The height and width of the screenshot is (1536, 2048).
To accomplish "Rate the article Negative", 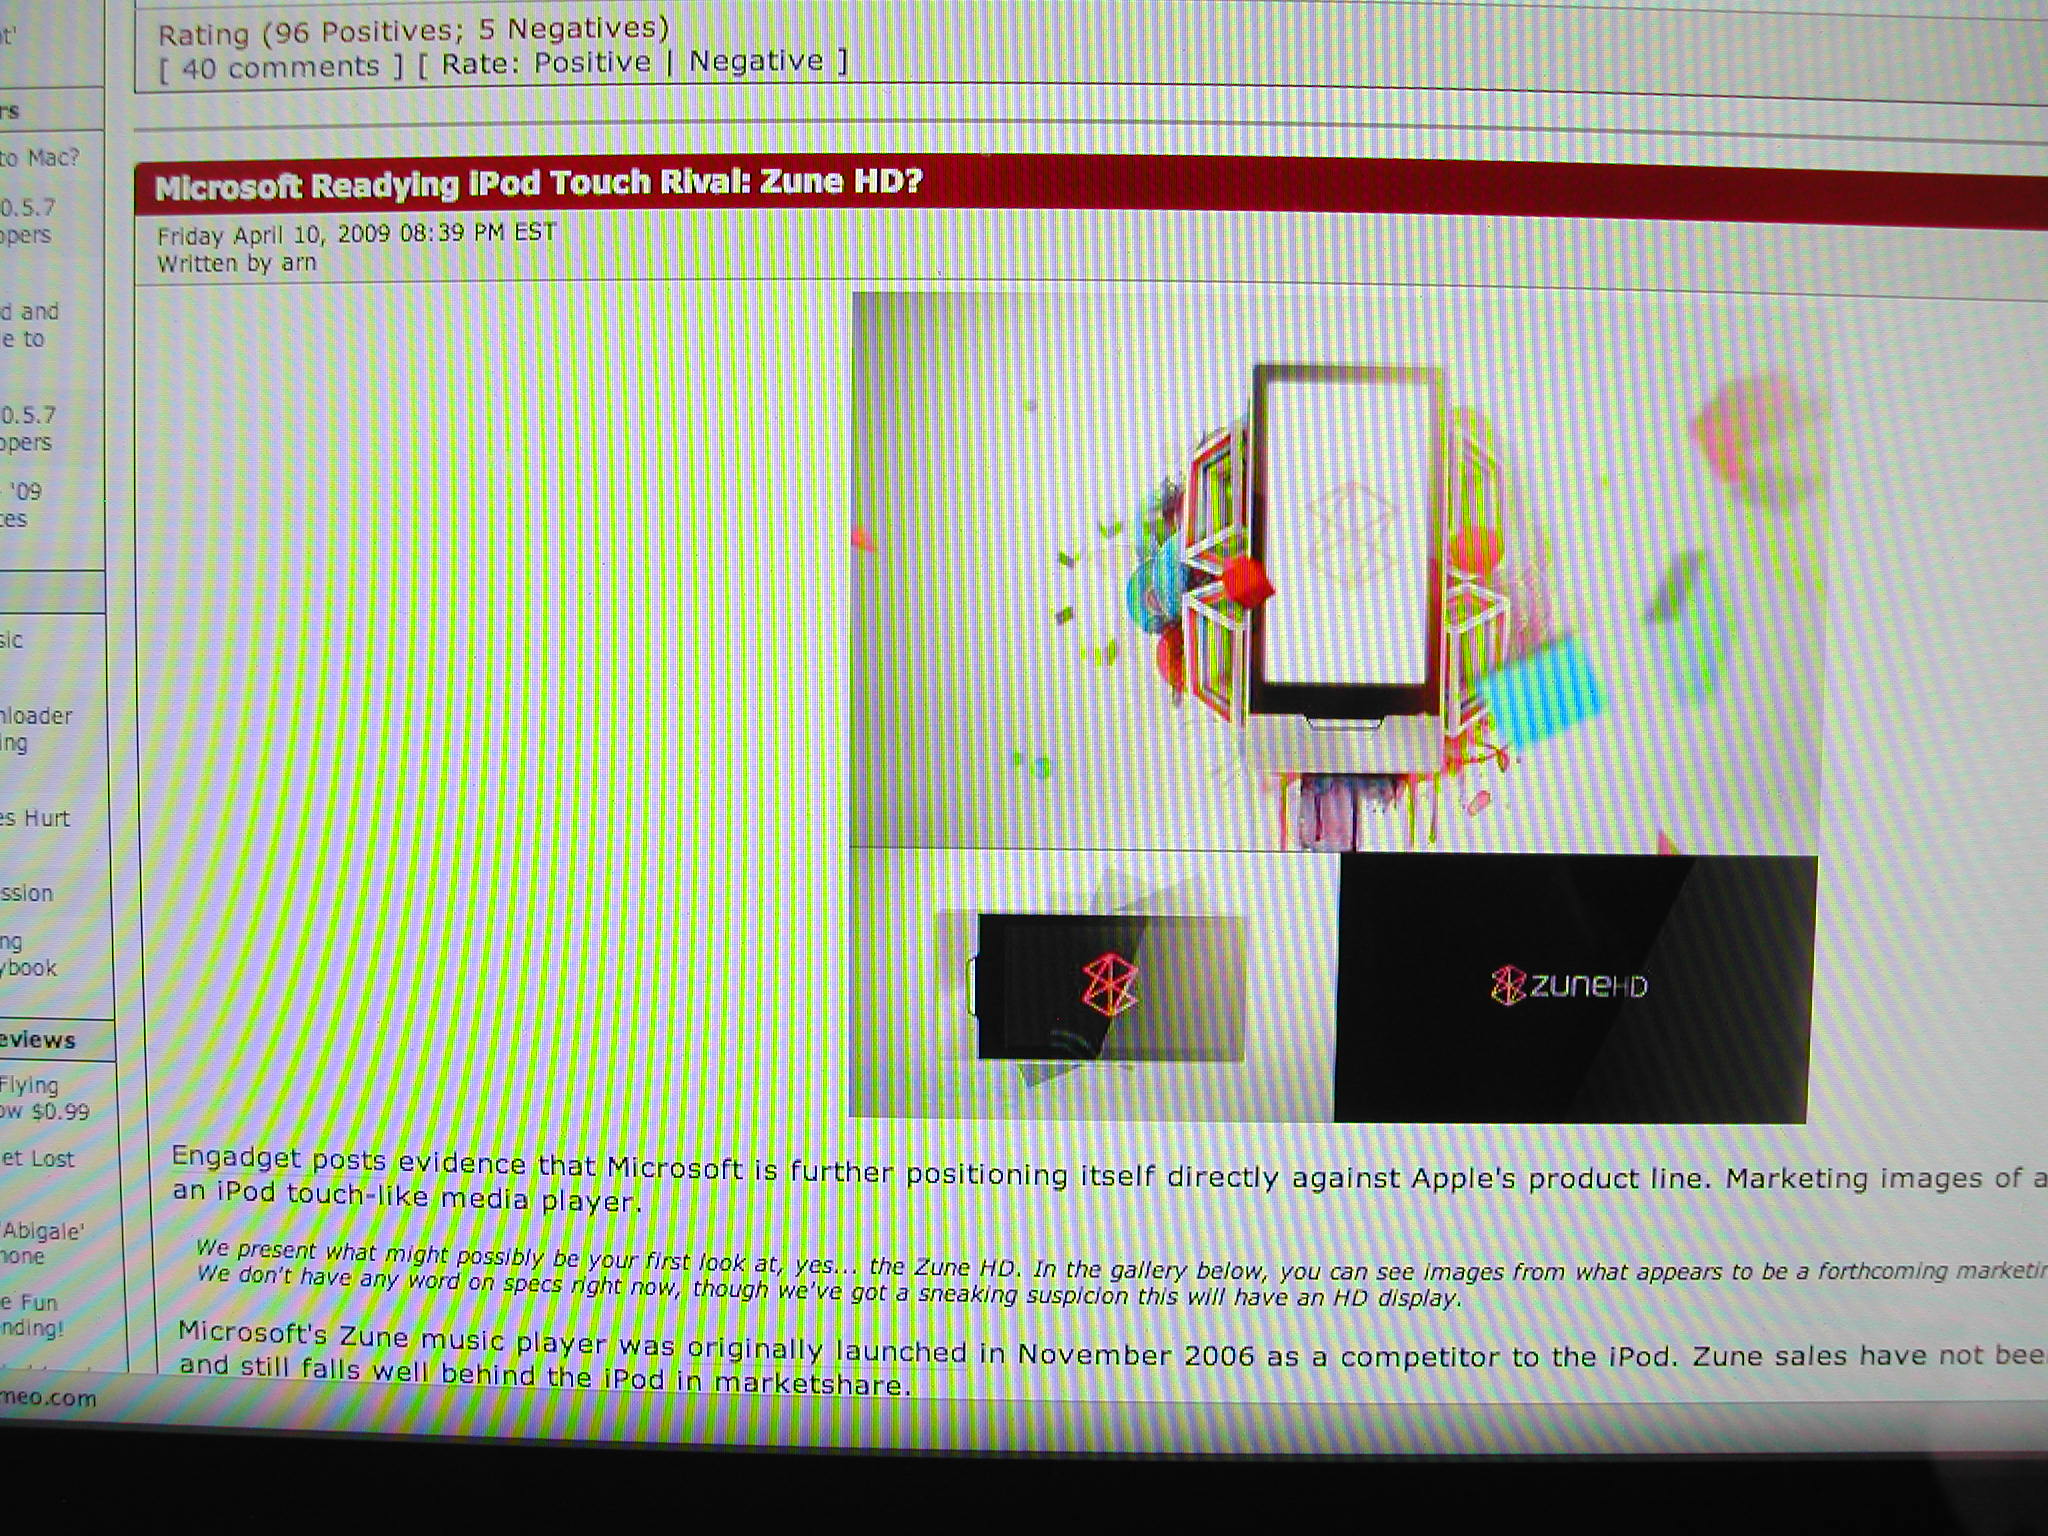I will (x=756, y=61).
